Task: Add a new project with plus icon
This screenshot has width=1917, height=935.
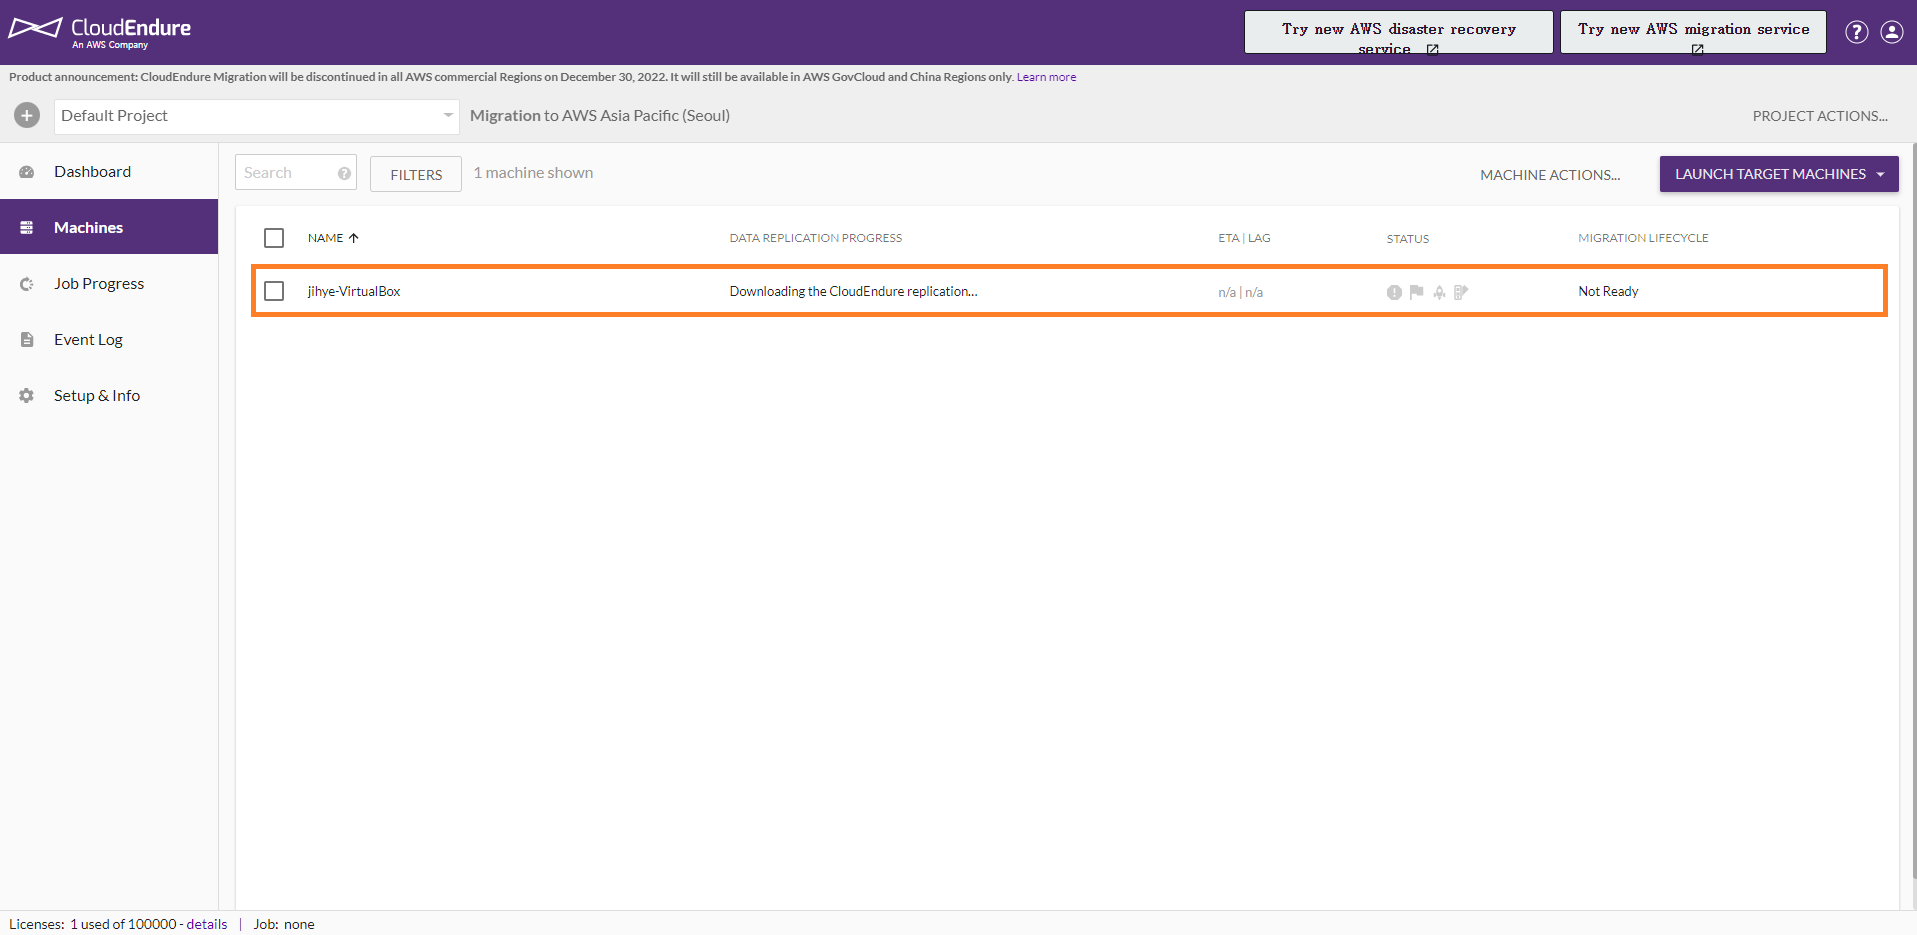Action: [x=27, y=115]
